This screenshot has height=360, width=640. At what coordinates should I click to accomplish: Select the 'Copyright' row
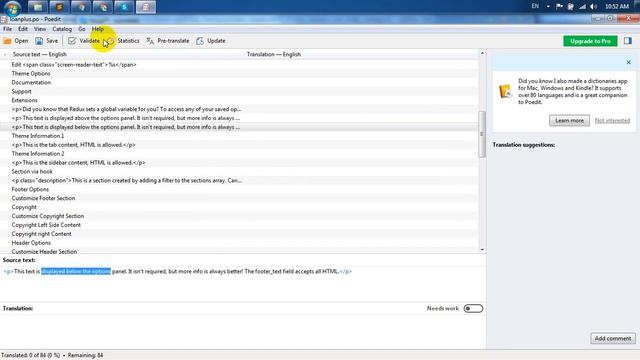point(239,207)
